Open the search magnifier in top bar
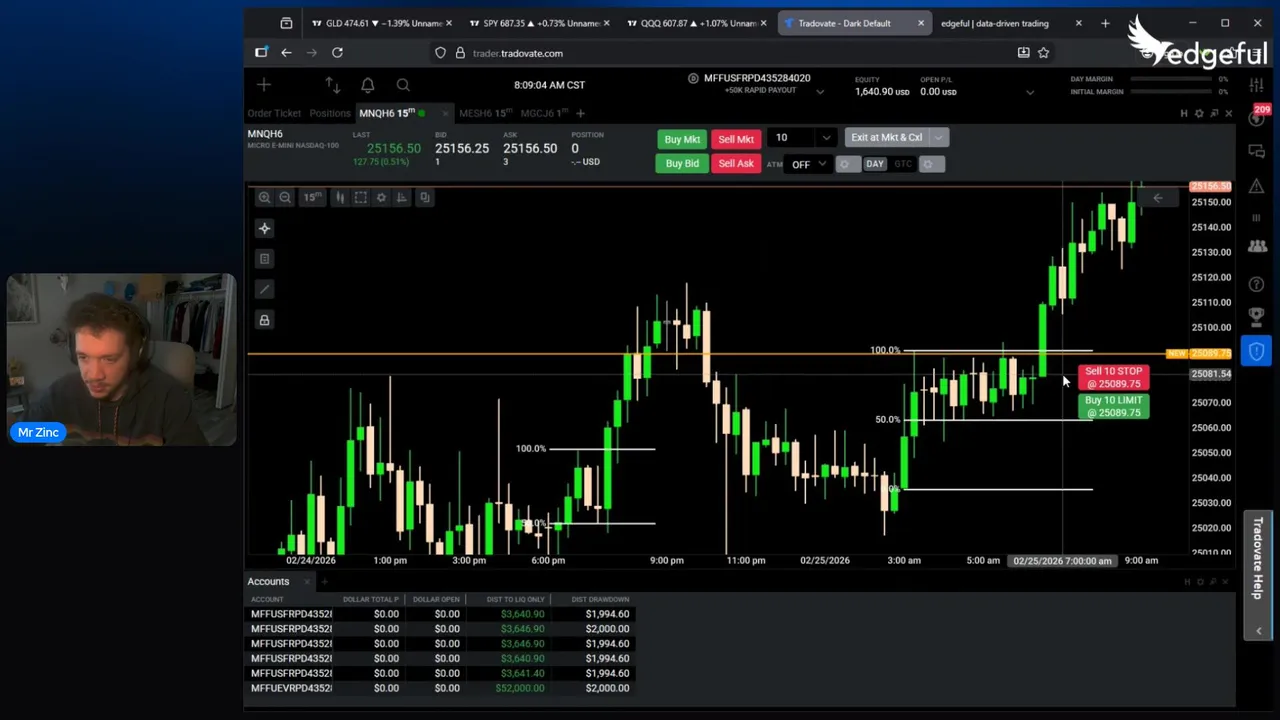1280x720 pixels. 403,85
